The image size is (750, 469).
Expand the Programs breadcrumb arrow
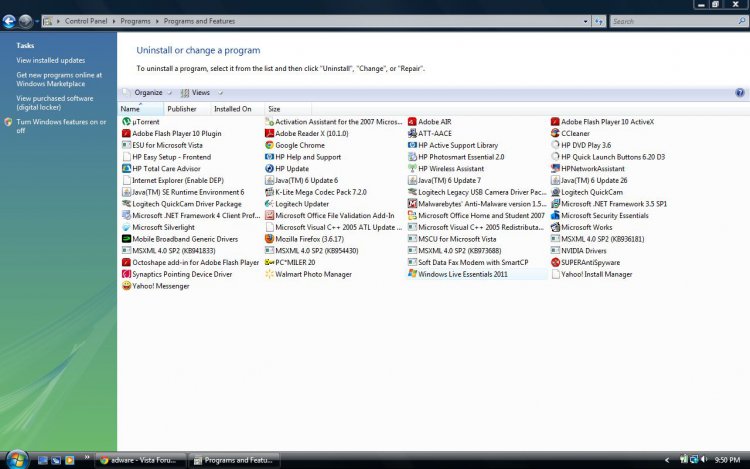157,21
